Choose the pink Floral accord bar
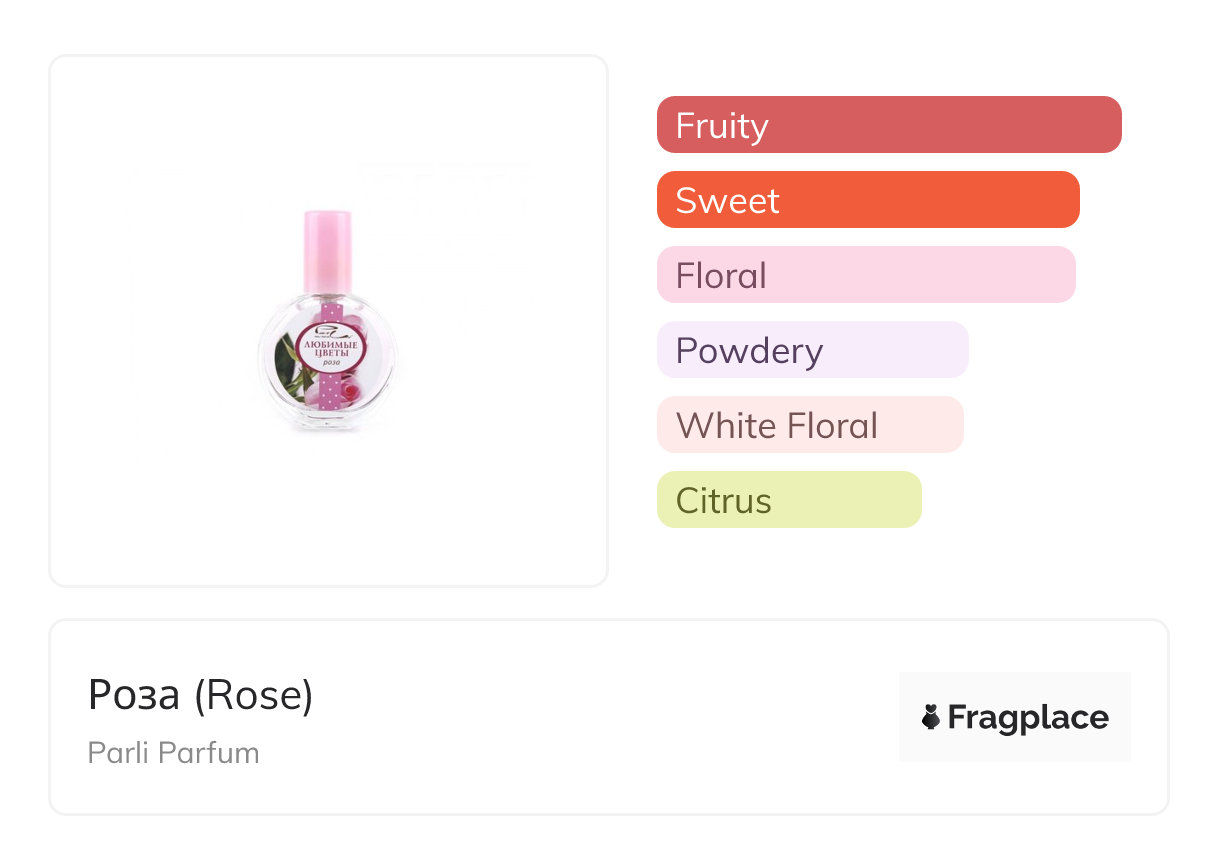Screen dimensions: 1218x864 [x=866, y=275]
